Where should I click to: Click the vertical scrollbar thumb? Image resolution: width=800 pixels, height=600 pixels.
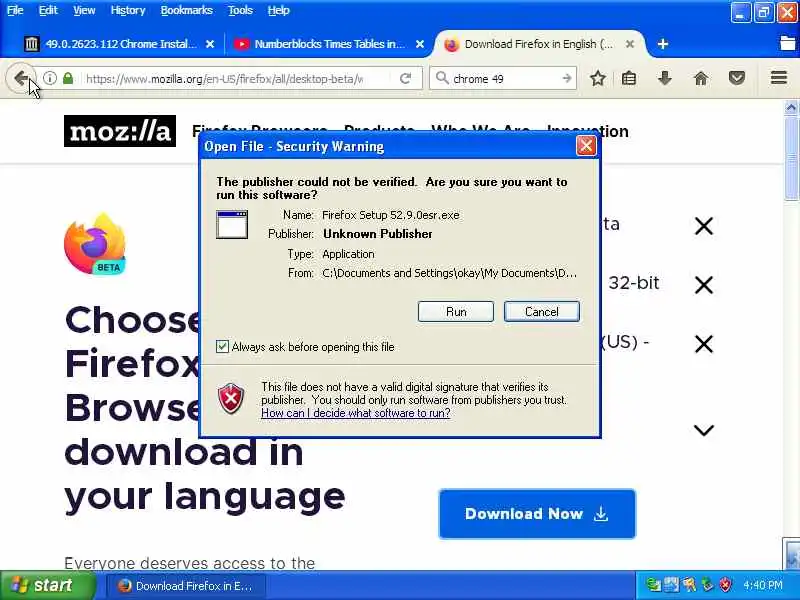pos(791,158)
